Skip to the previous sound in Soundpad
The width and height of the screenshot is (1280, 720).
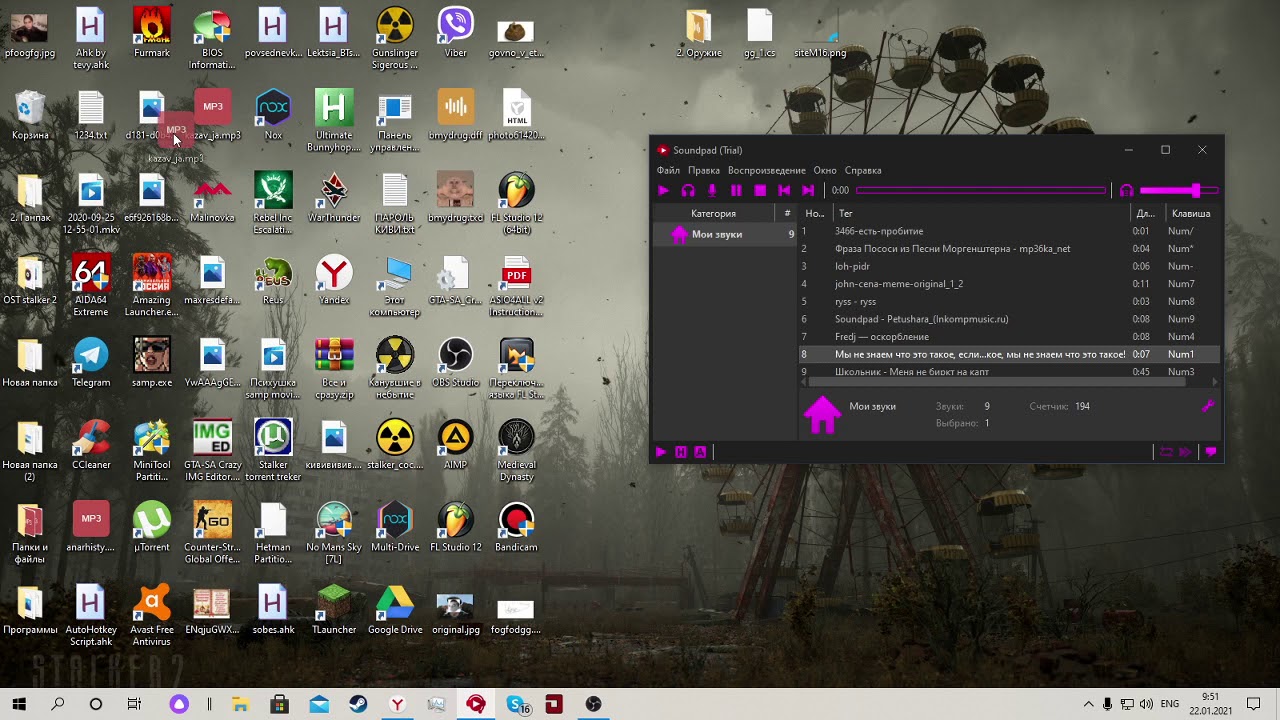(x=784, y=190)
